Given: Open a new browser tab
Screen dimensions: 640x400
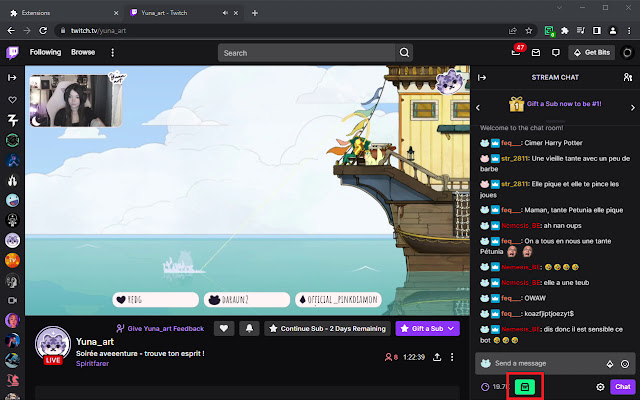Looking at the screenshot, I should point(255,13).
